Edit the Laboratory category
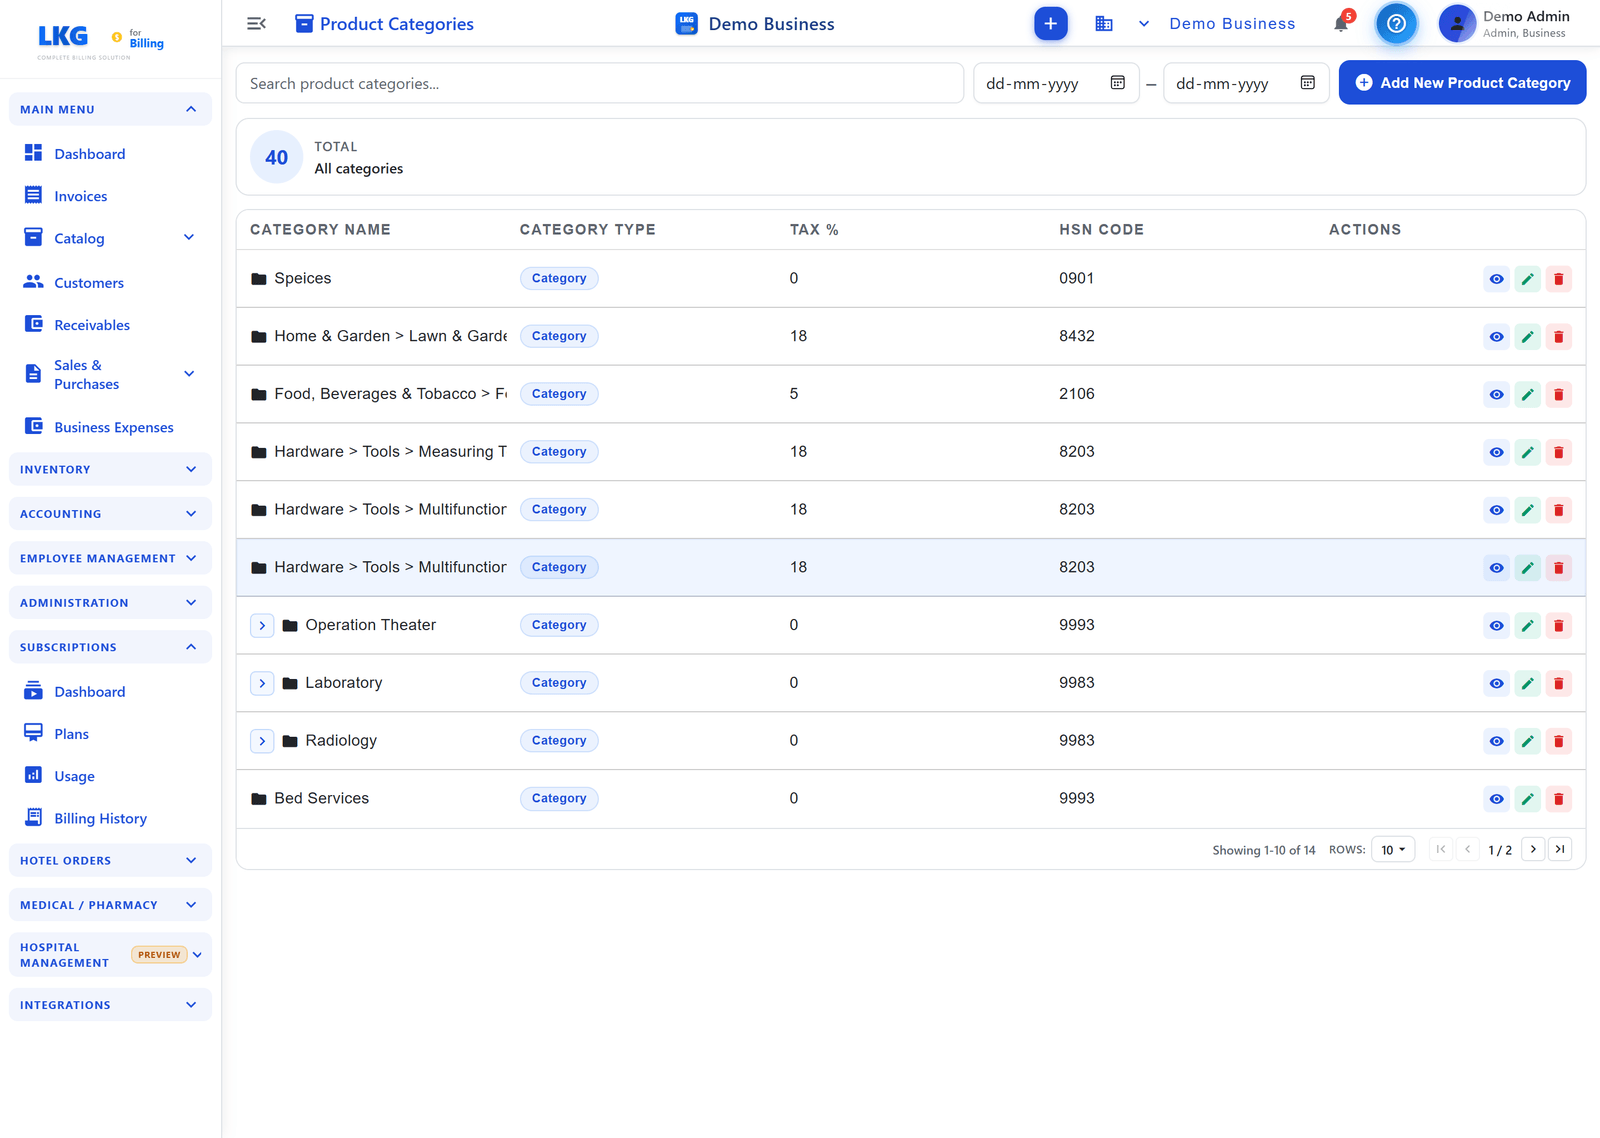This screenshot has width=1600, height=1138. 1527,683
